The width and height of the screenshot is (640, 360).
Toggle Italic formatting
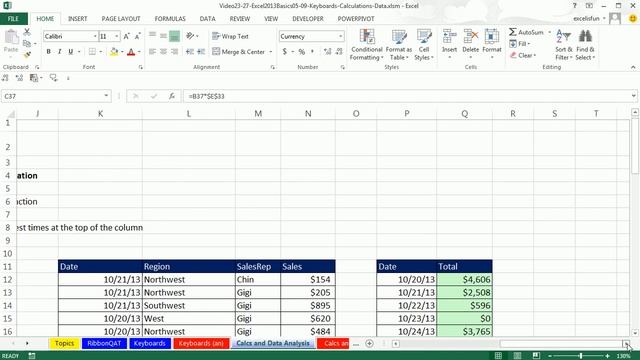tap(60, 52)
